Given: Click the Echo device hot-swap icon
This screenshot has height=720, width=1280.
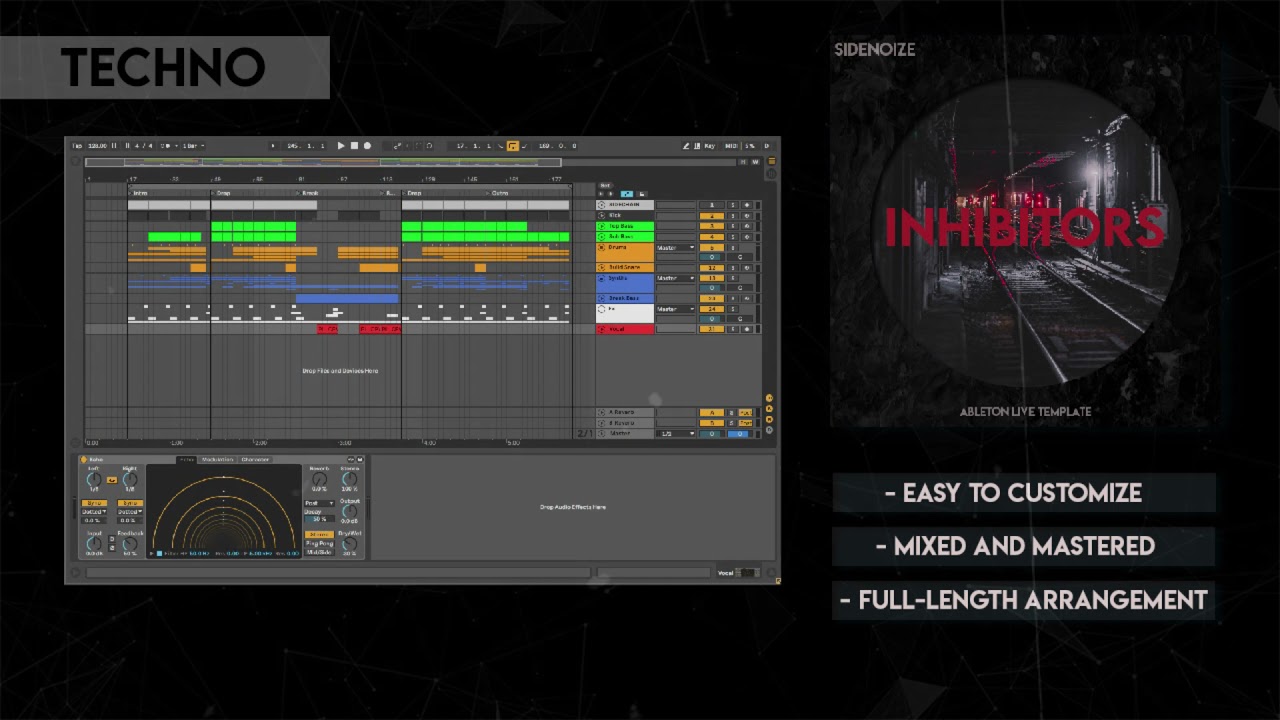Looking at the screenshot, I should coord(351,460).
